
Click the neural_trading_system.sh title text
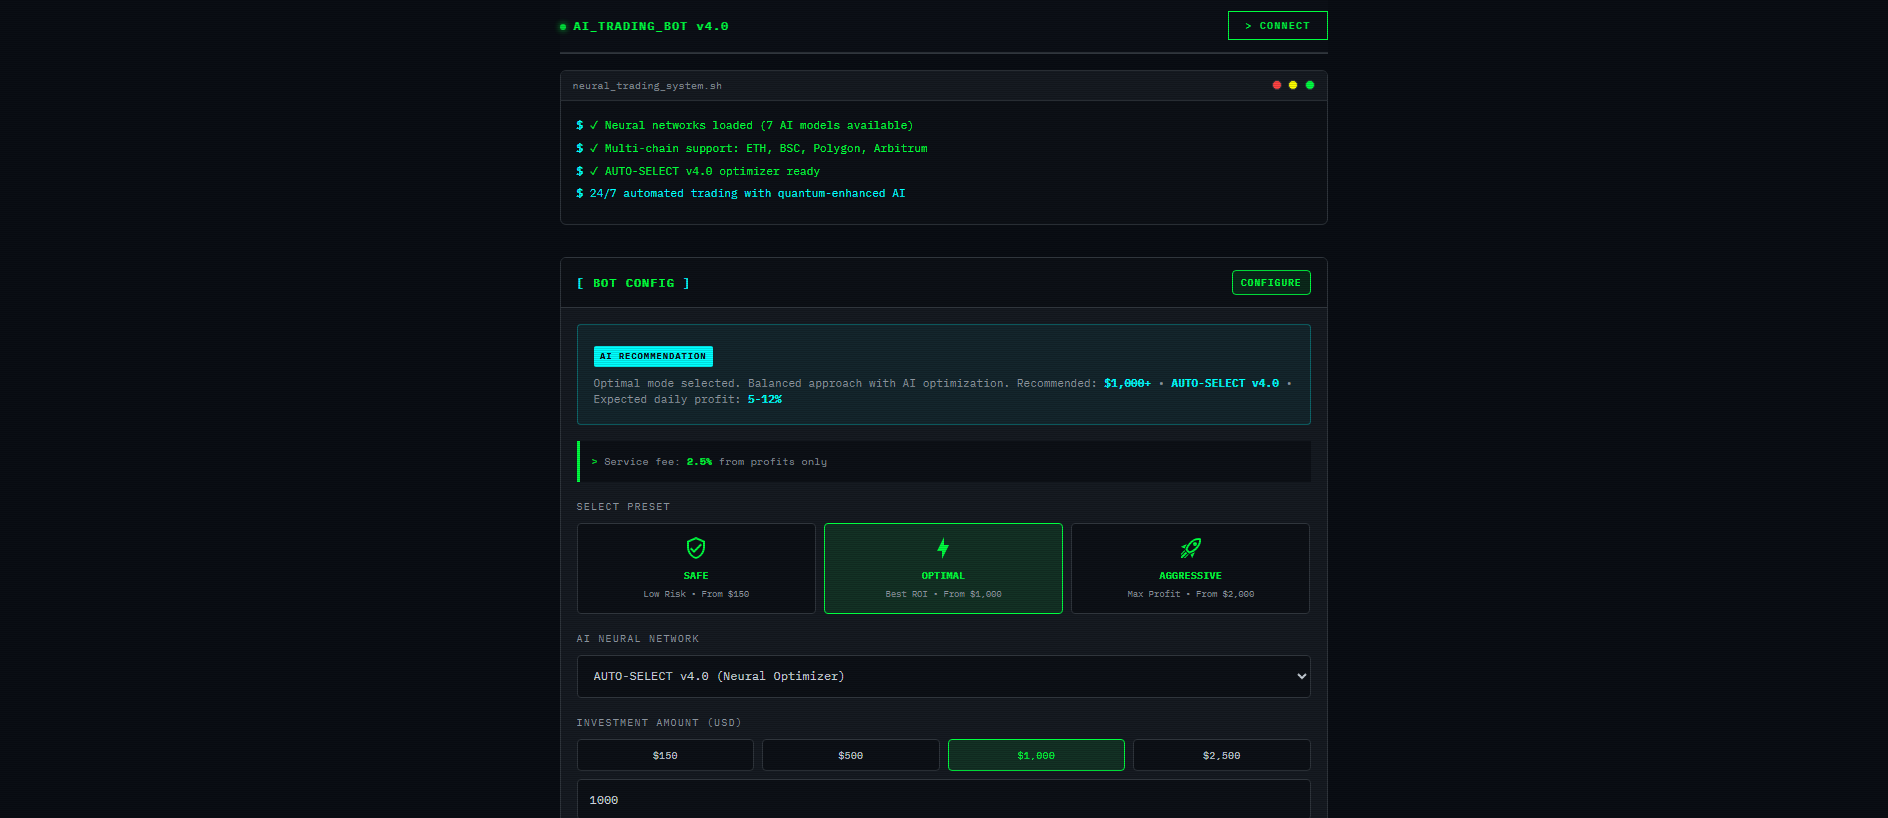click(x=647, y=86)
